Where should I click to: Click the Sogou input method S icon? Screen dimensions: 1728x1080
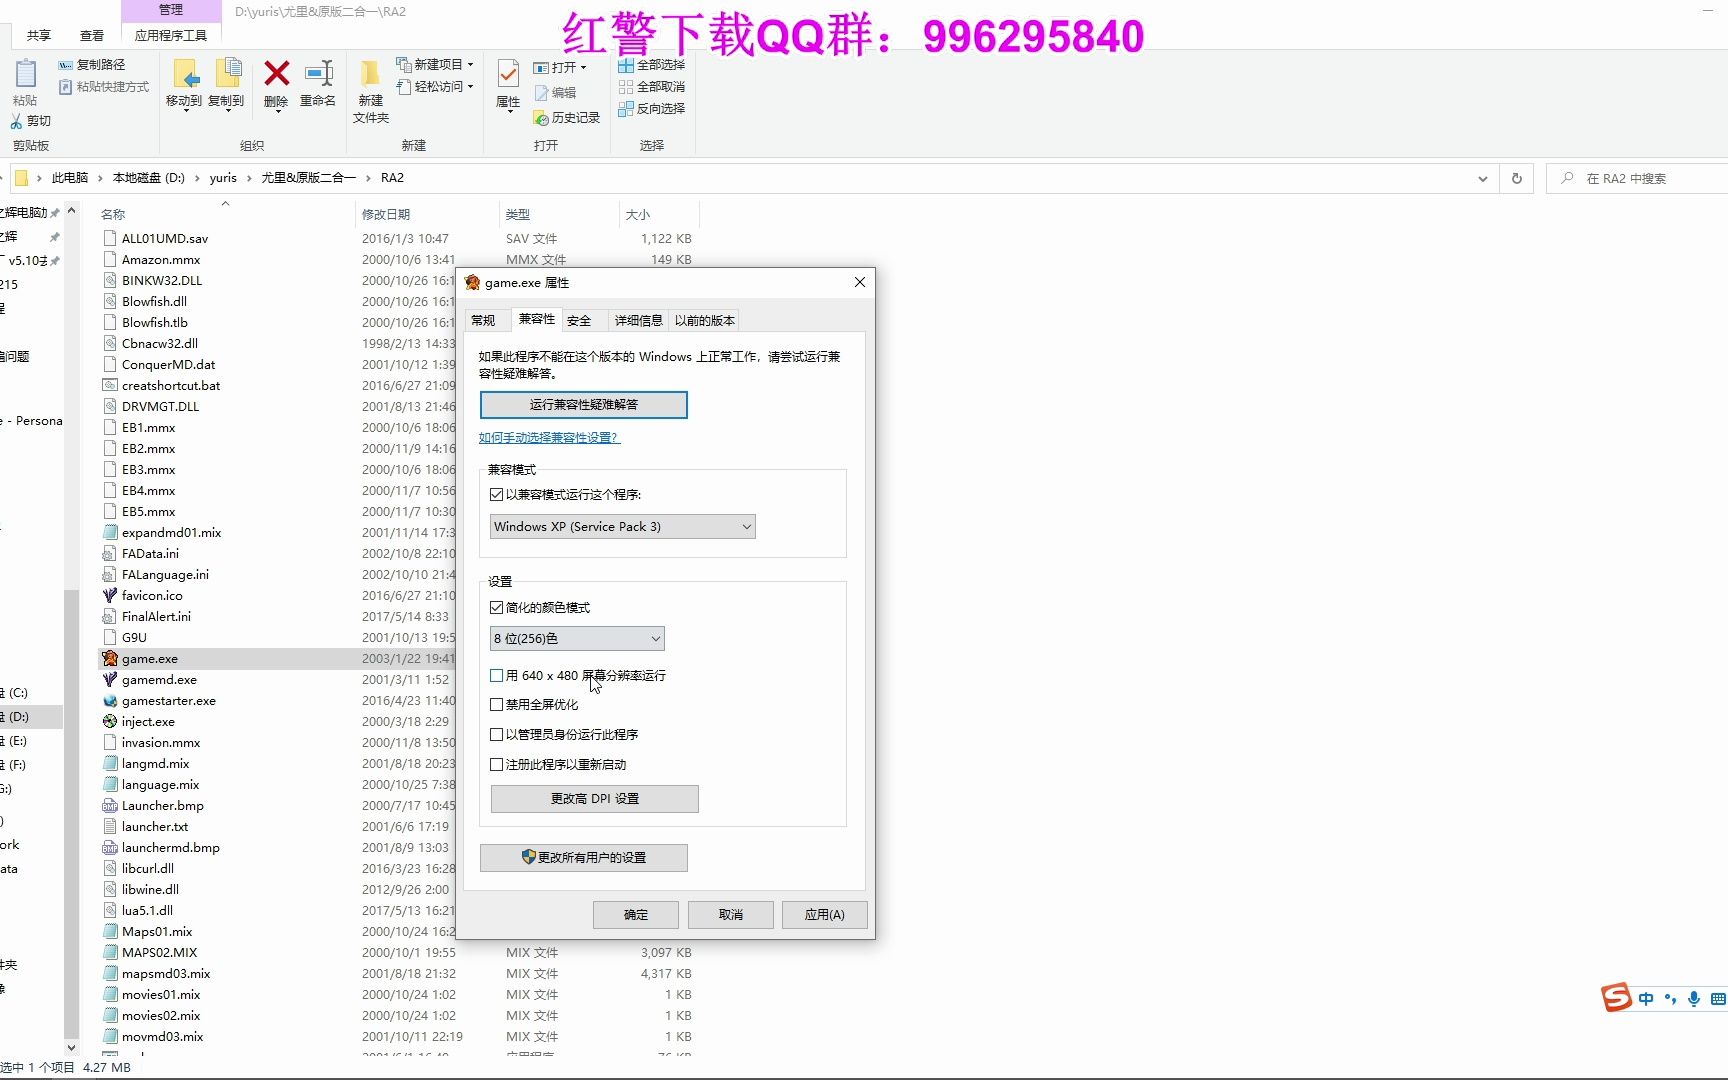(1616, 998)
